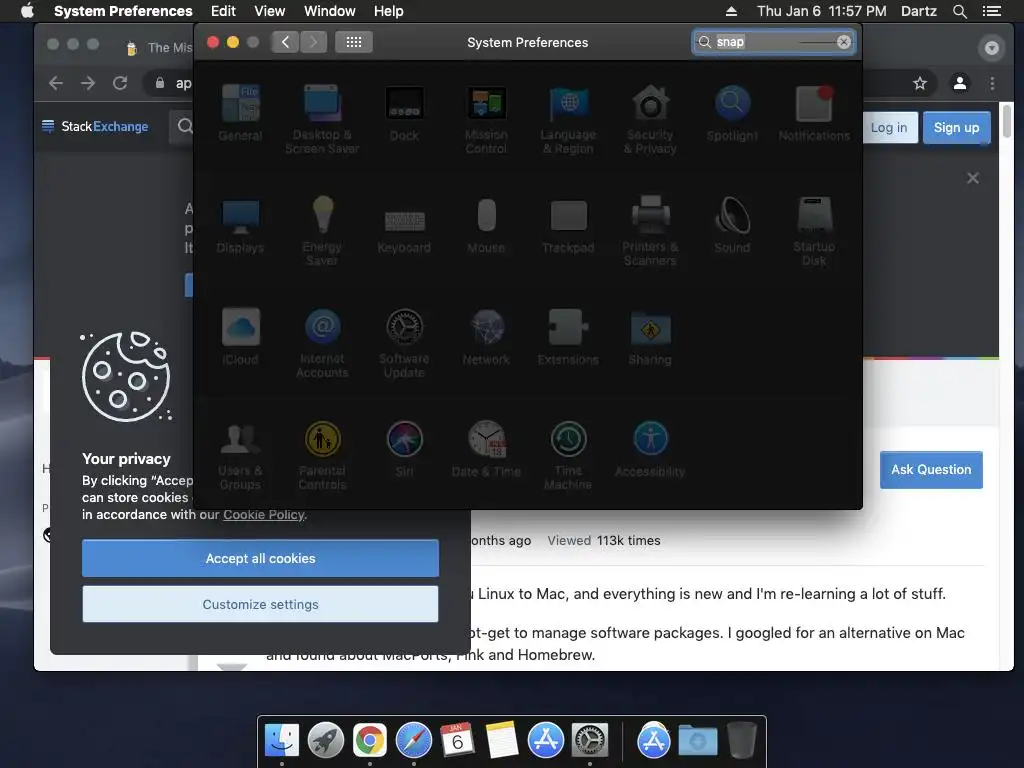The image size is (1024, 768).
Task: Go back in System Preferences
Action: coord(285,42)
